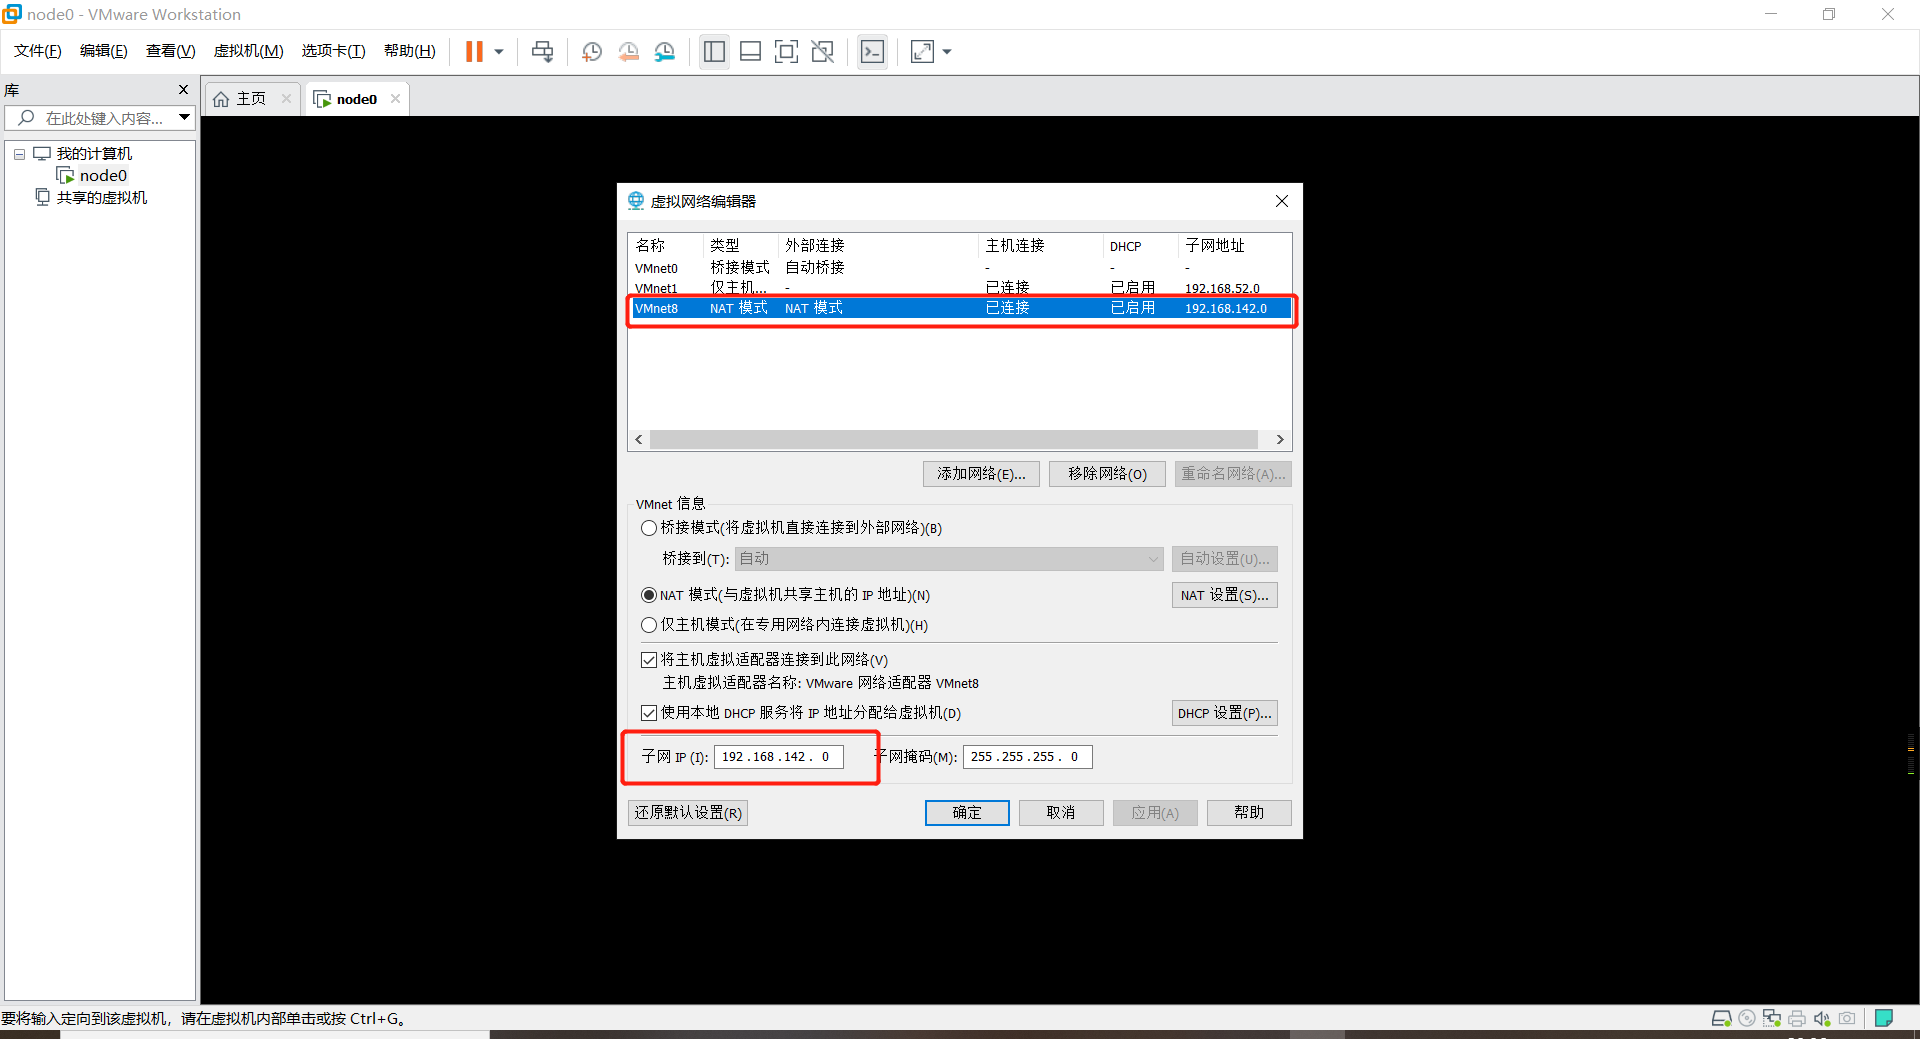This screenshot has height=1039, width=1920.
Task: Open the snapshot manager
Action: 665,51
